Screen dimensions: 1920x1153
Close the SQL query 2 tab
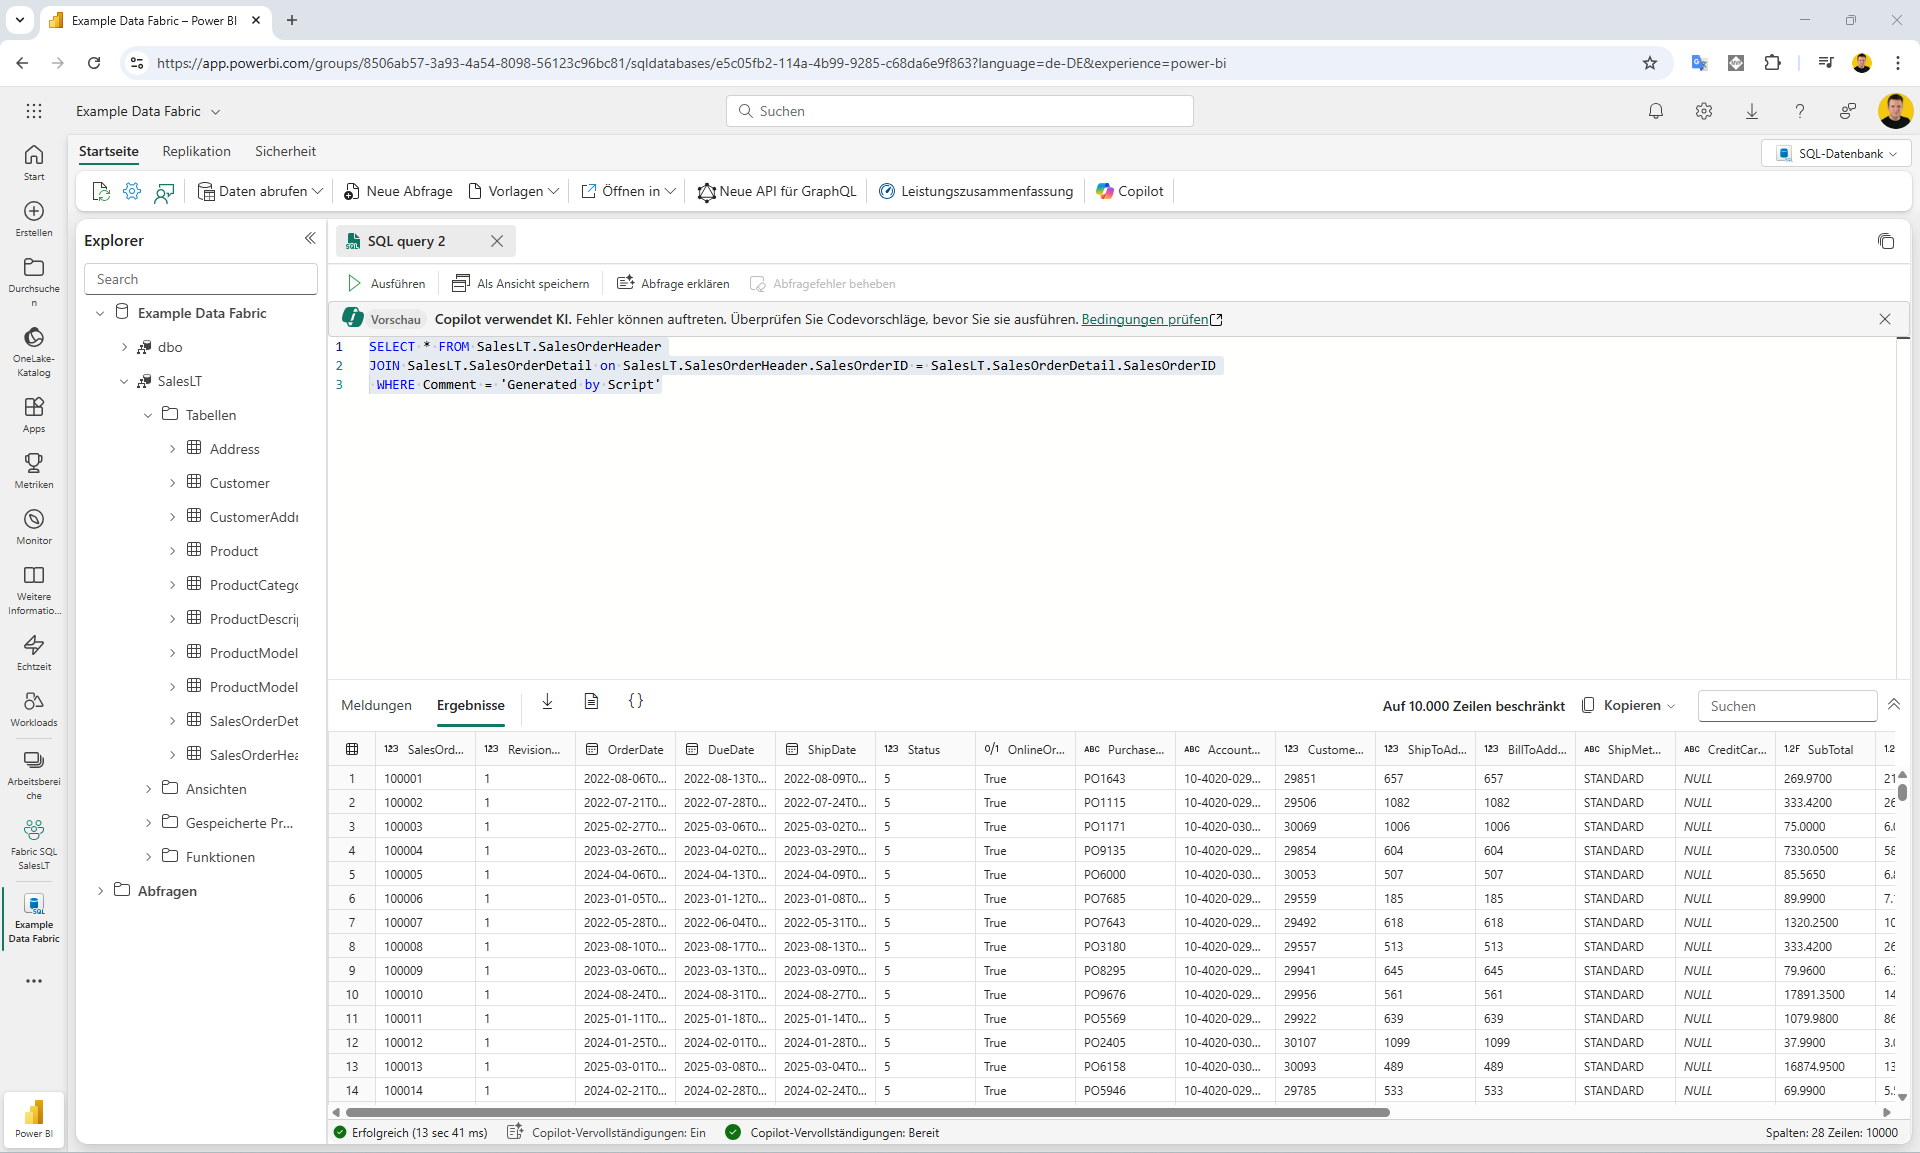(497, 241)
